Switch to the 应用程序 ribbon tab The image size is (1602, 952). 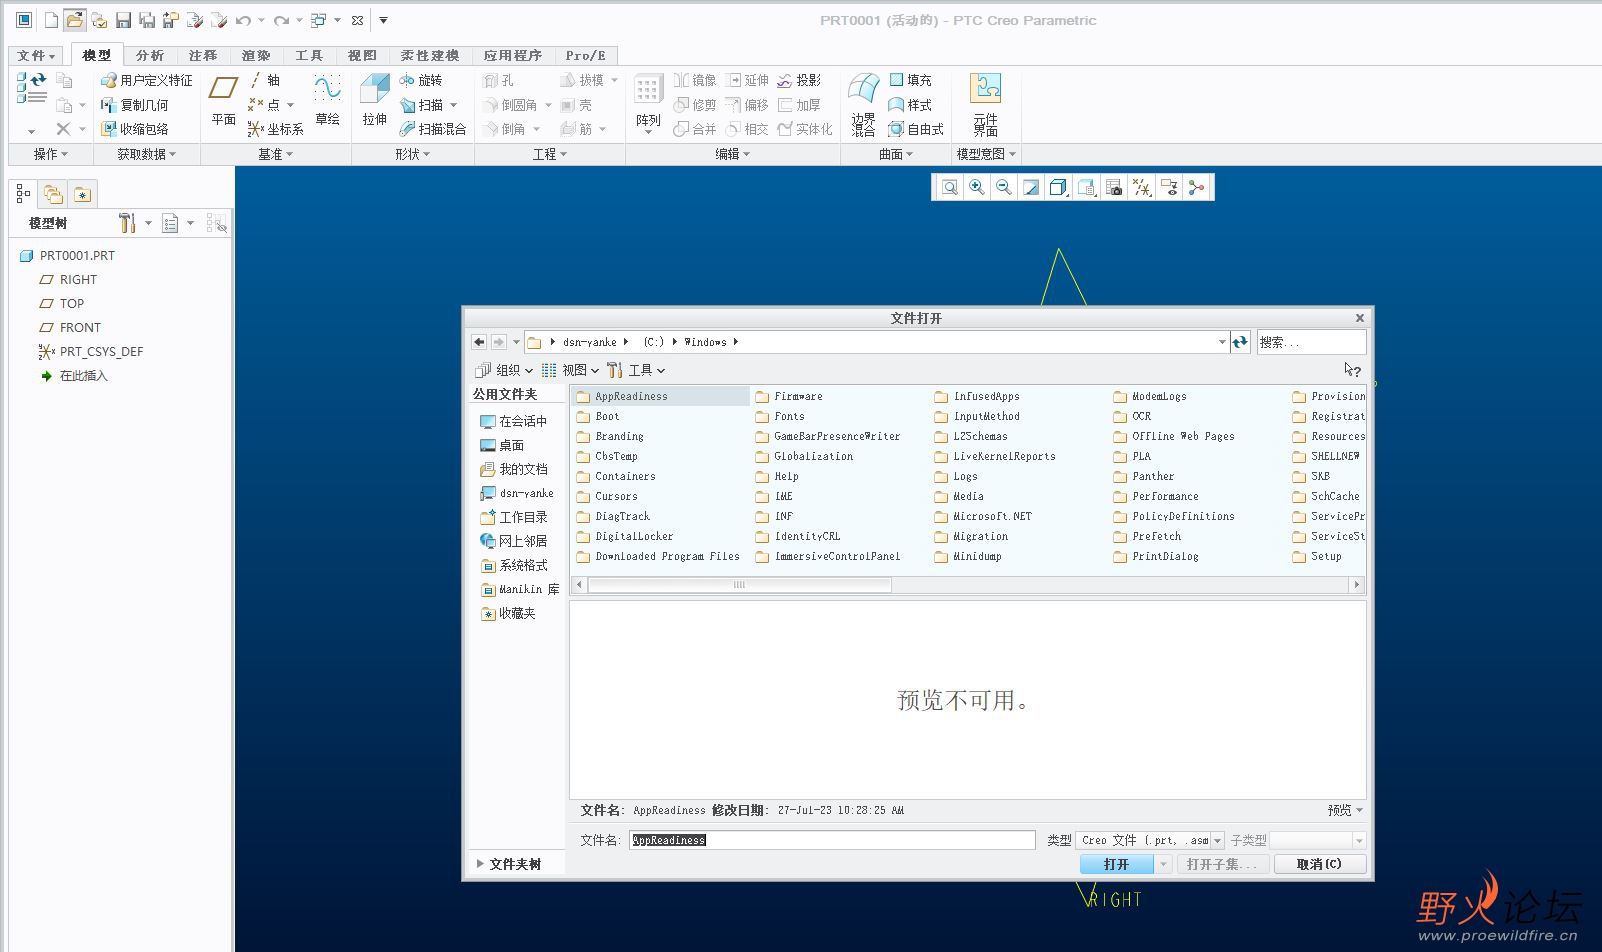point(513,56)
